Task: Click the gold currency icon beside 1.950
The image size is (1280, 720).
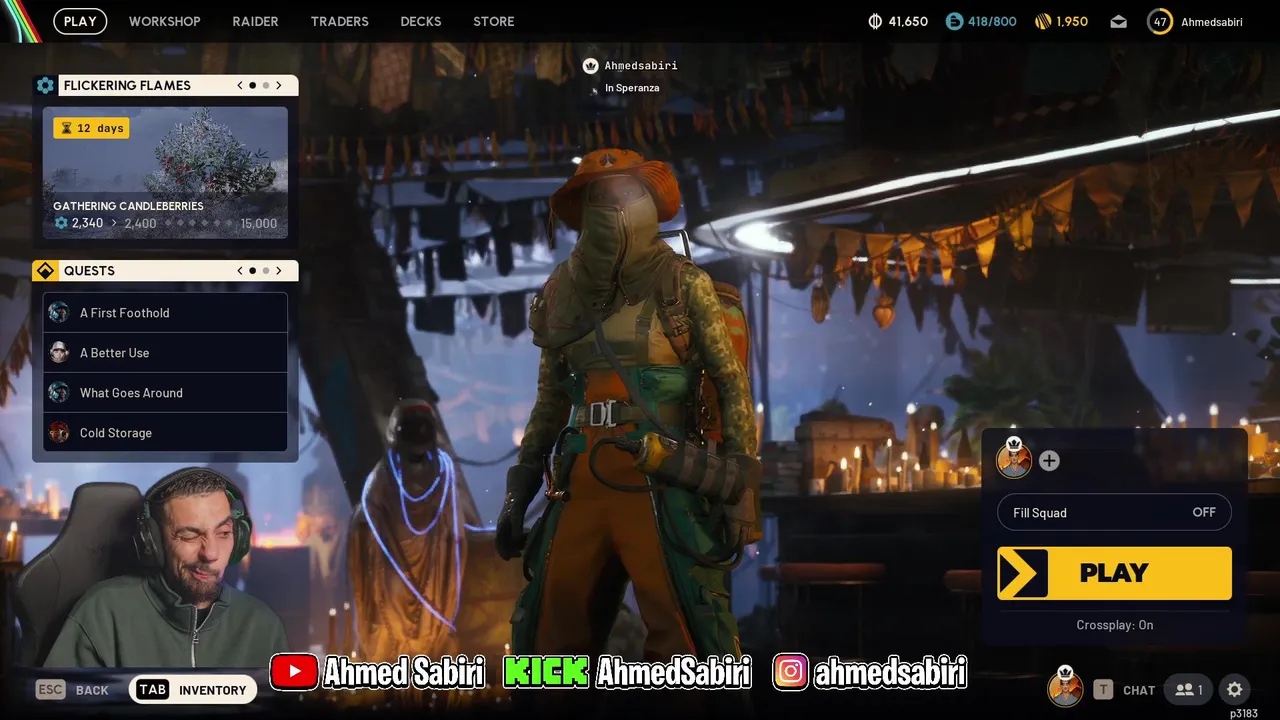Action: click(1042, 21)
